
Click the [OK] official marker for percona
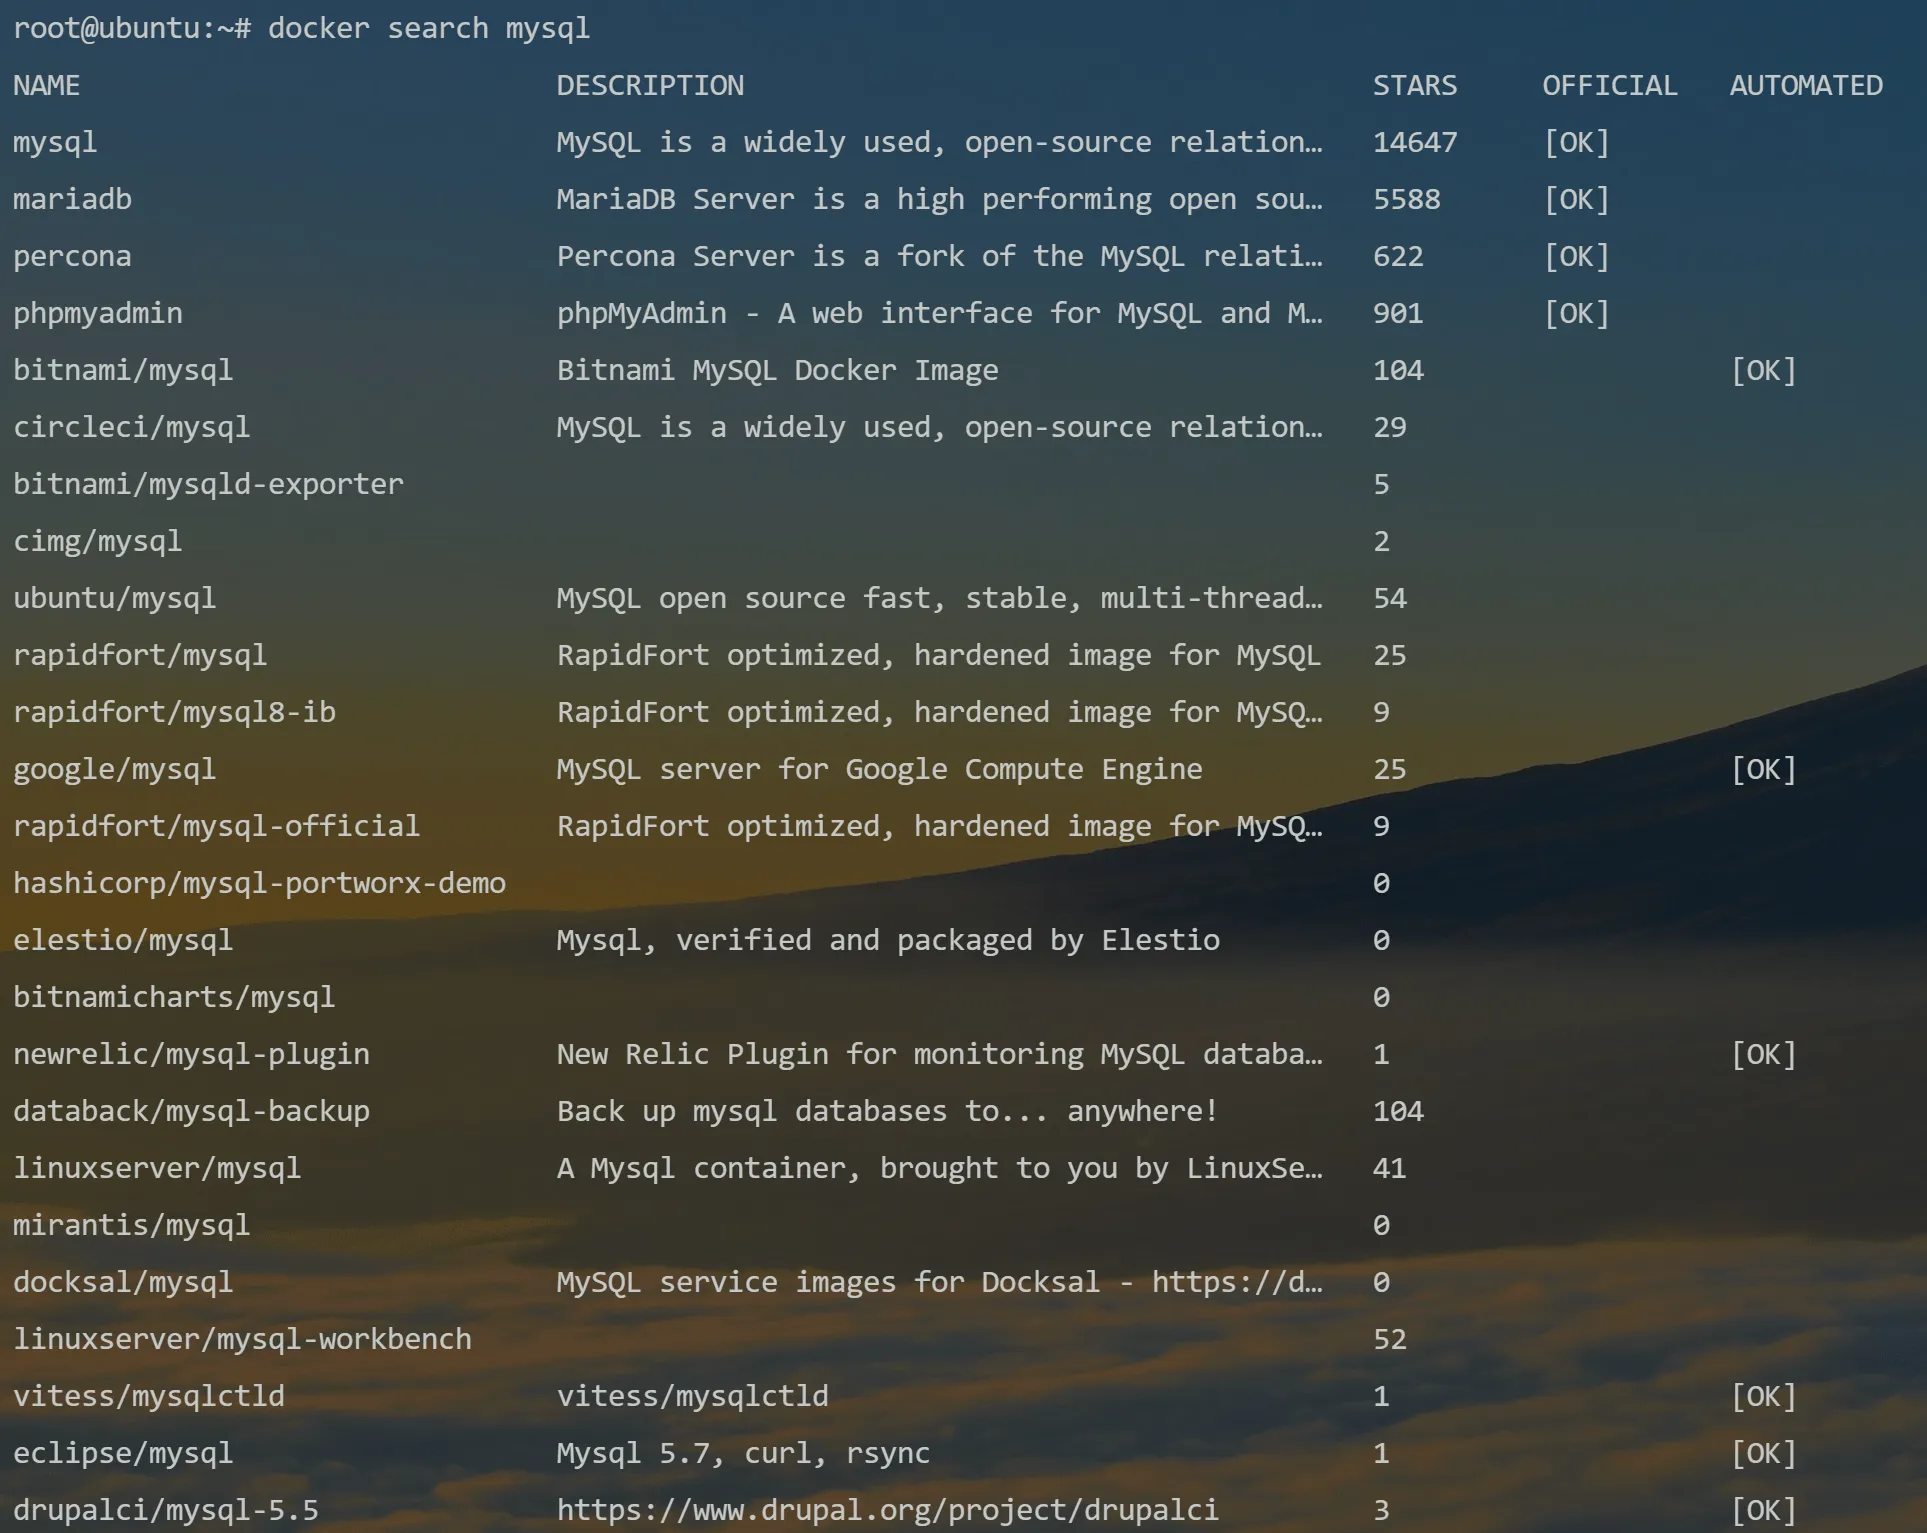pos(1576,257)
